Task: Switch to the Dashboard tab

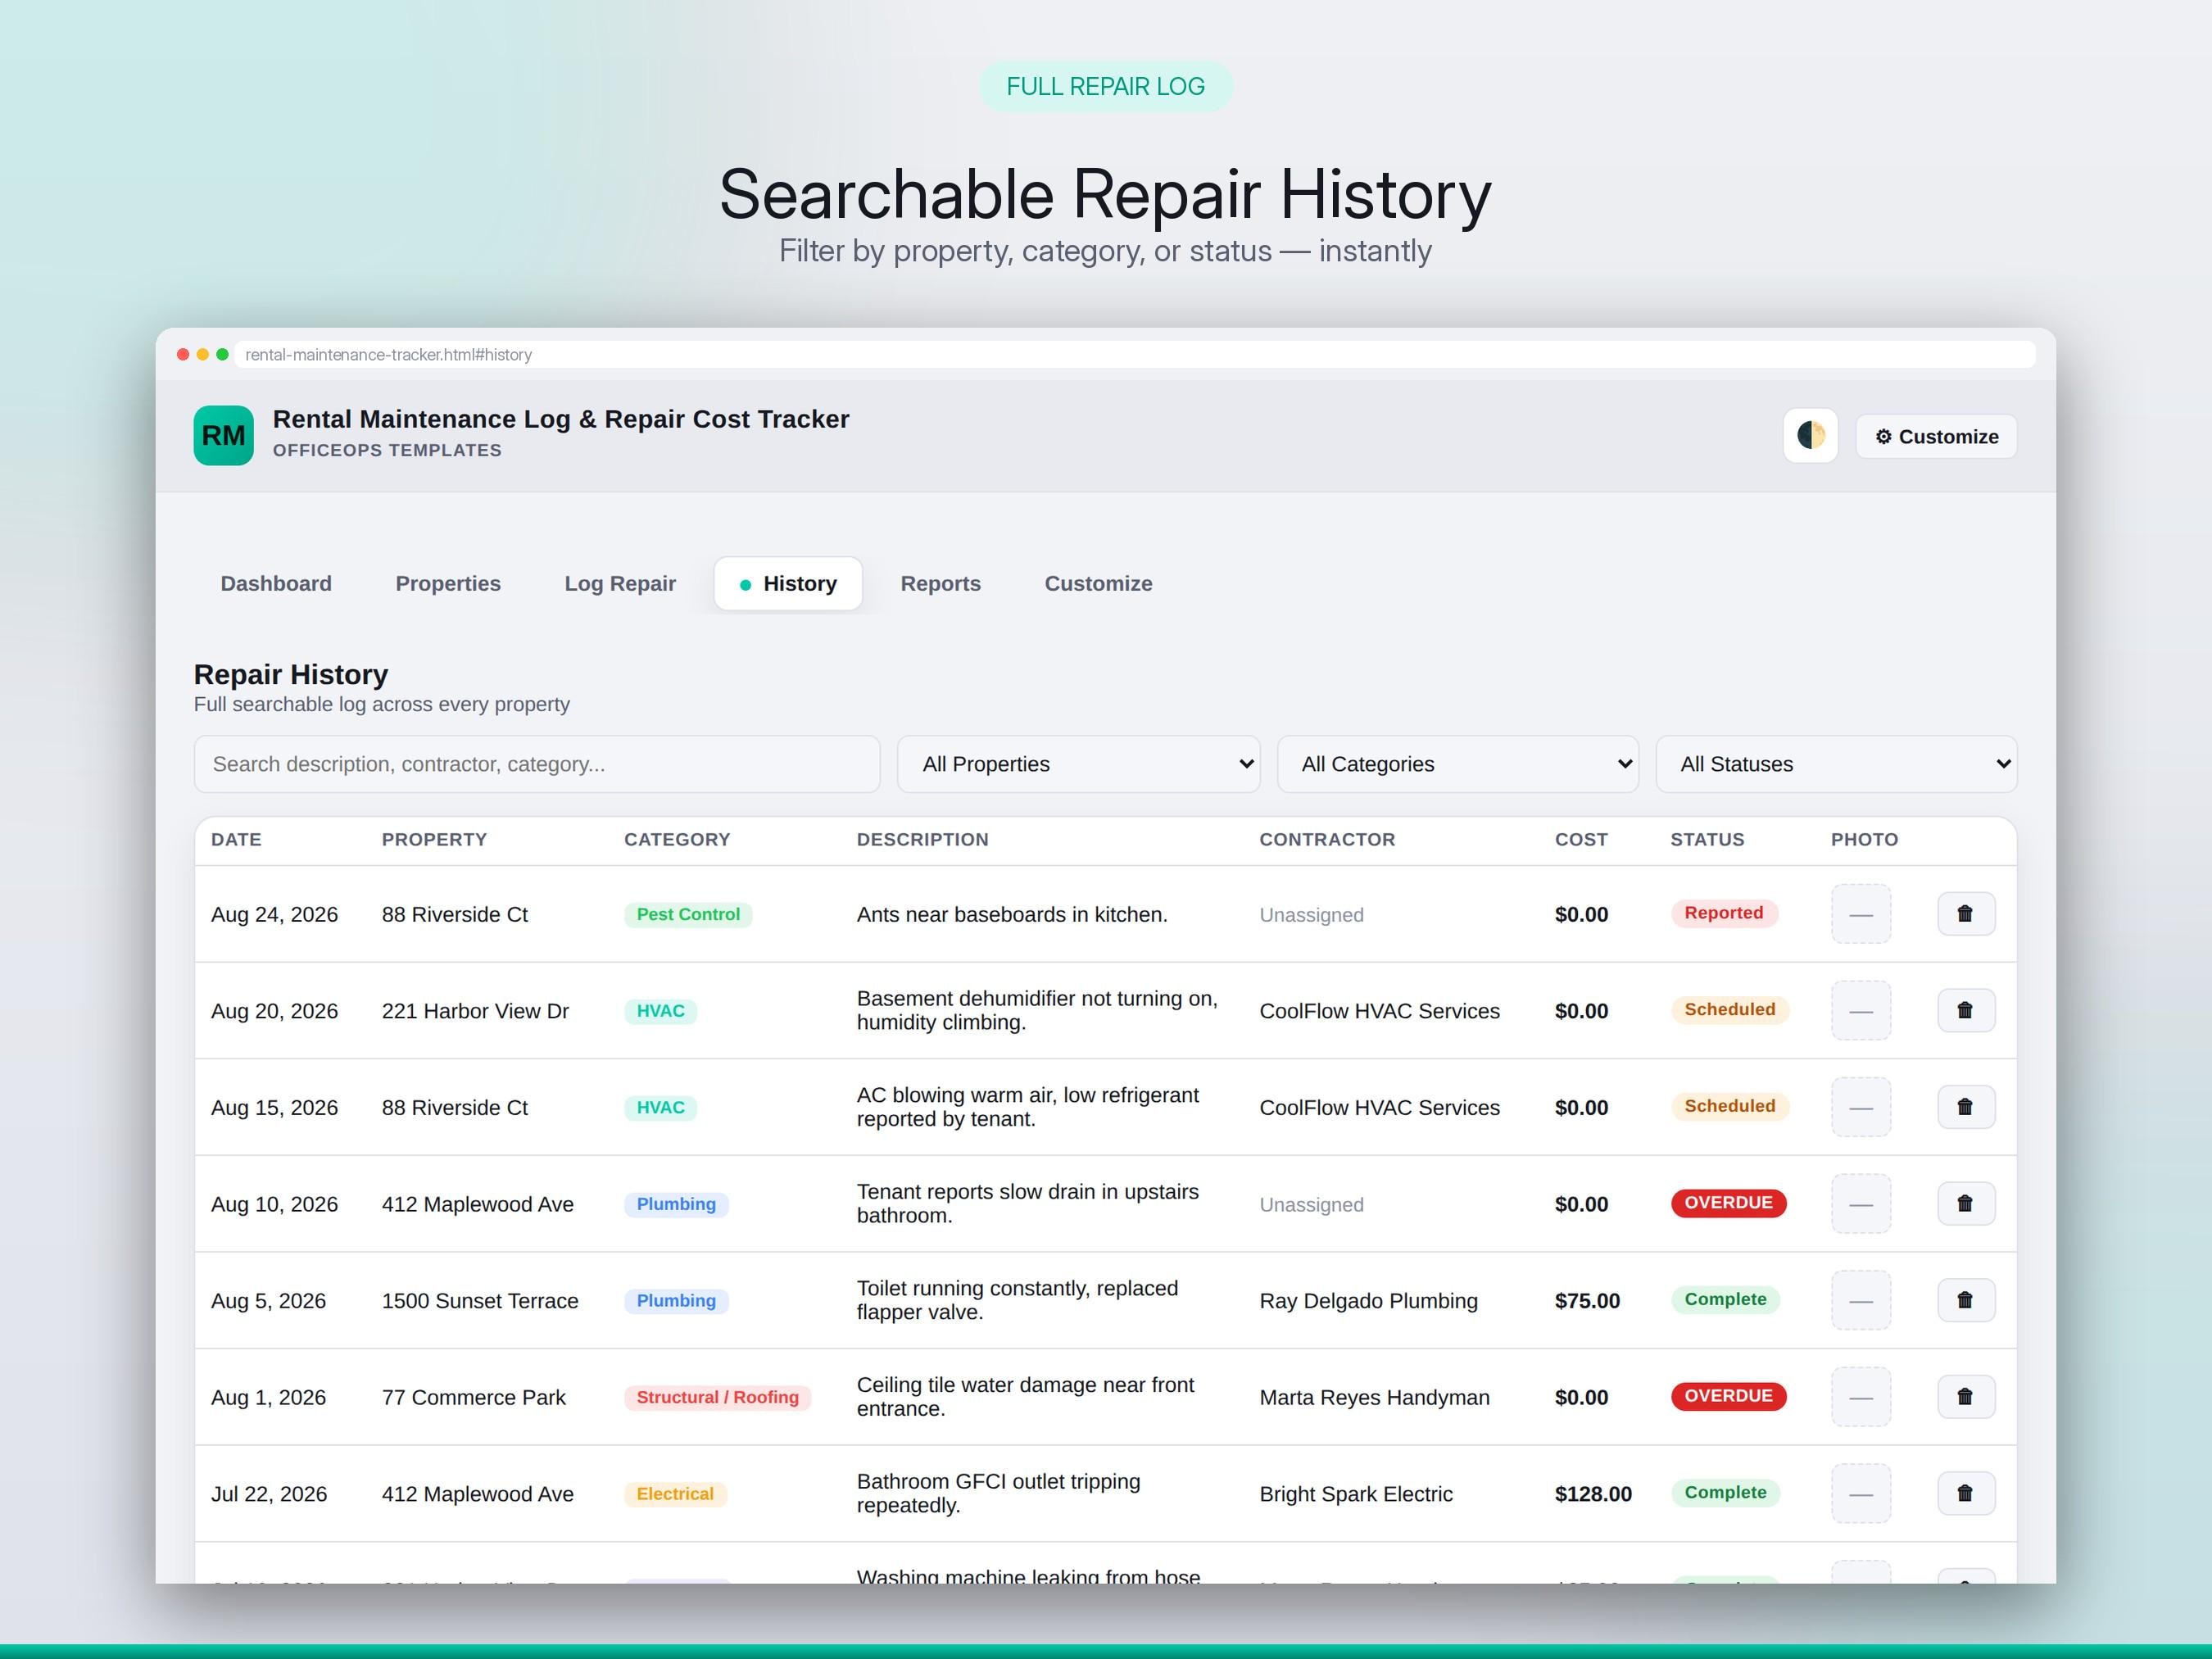Action: pos(276,583)
